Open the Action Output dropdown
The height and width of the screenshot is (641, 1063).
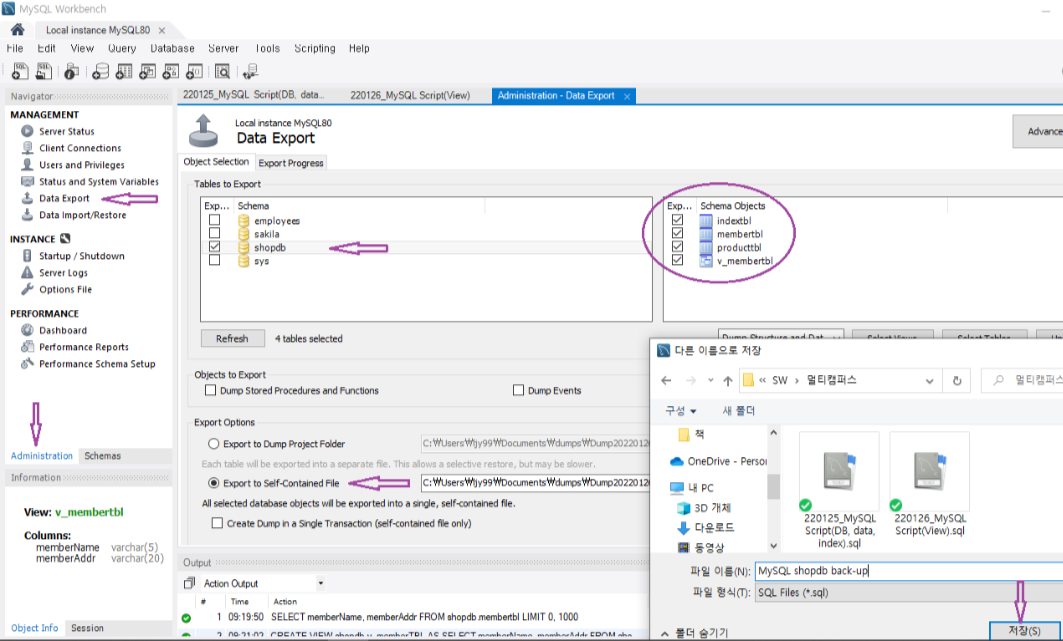[x=321, y=583]
